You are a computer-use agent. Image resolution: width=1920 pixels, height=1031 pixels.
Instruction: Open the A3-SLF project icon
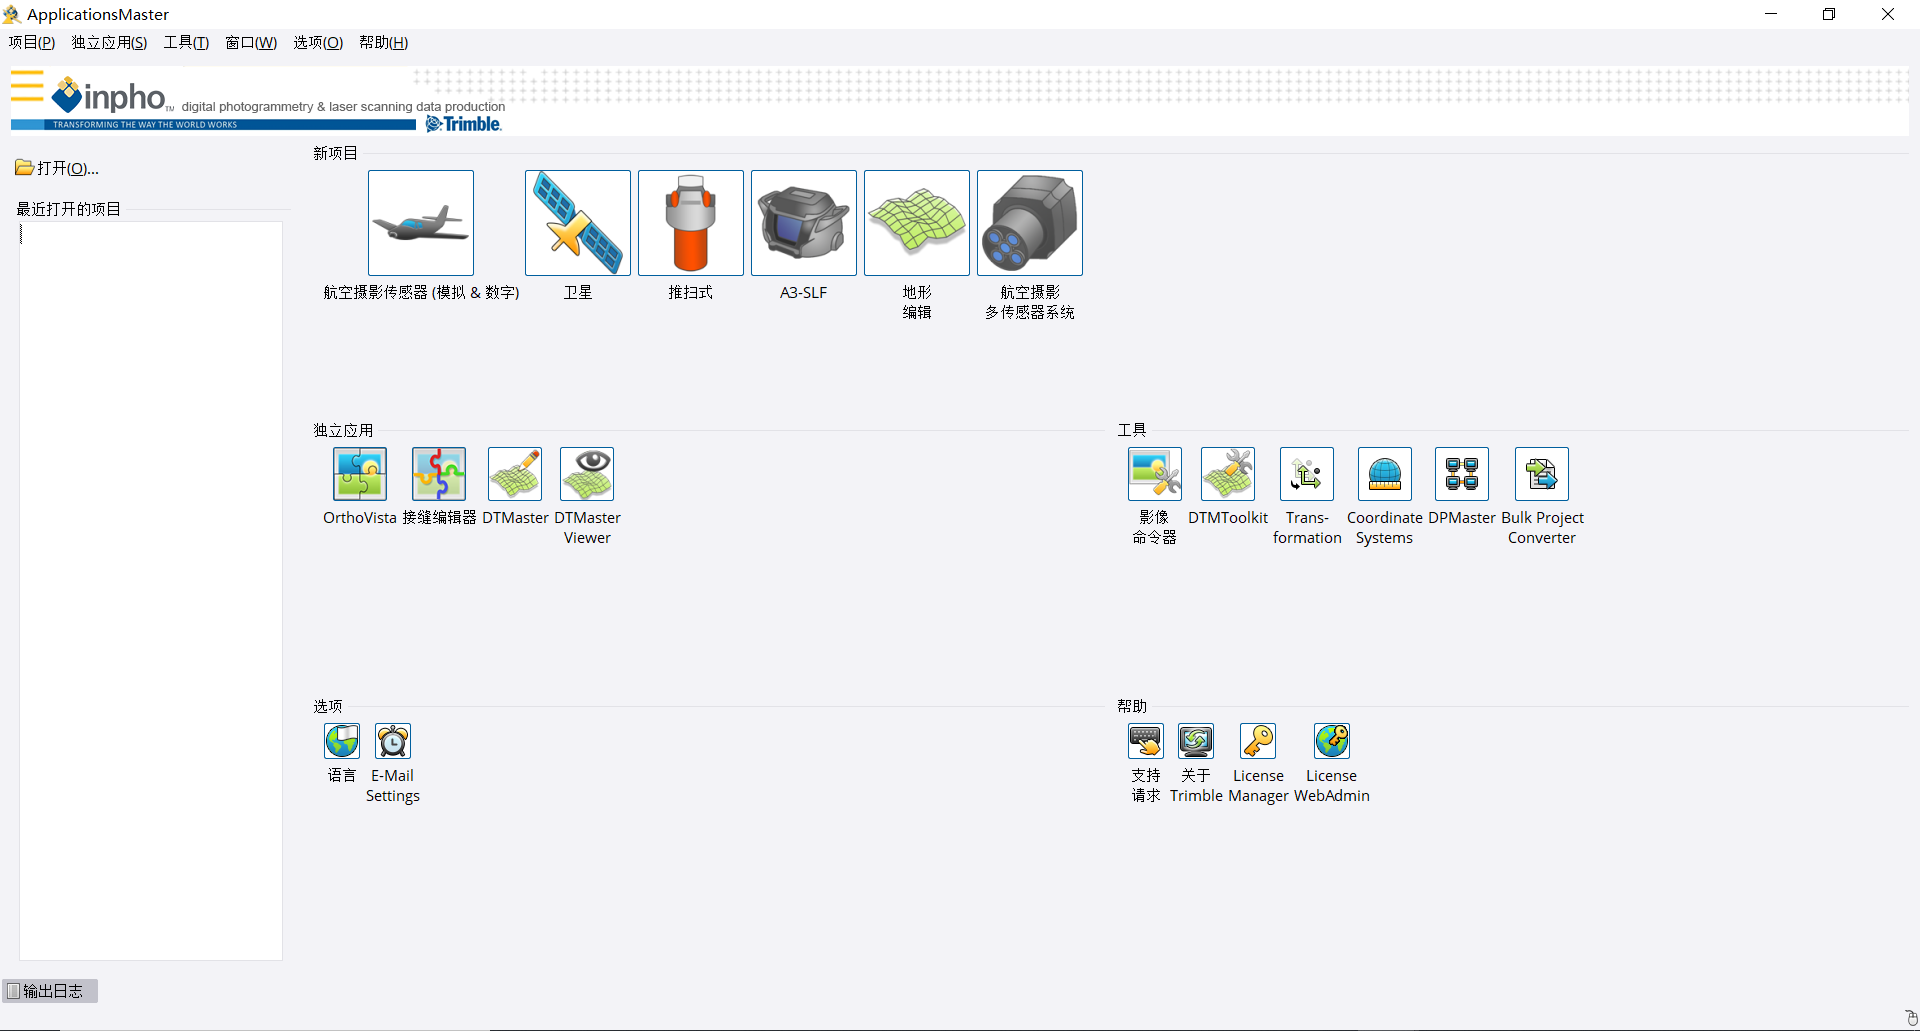coord(803,223)
